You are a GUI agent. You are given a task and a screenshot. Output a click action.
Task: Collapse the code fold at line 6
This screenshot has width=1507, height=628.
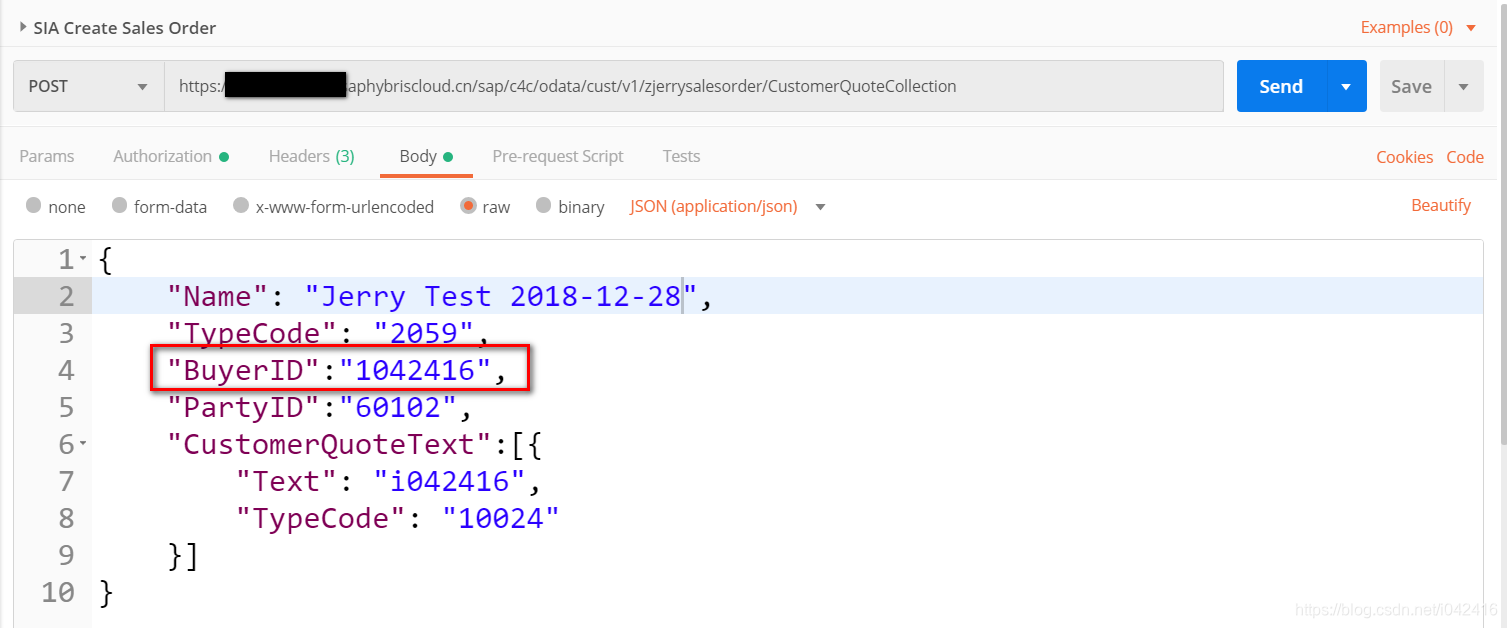(x=83, y=443)
